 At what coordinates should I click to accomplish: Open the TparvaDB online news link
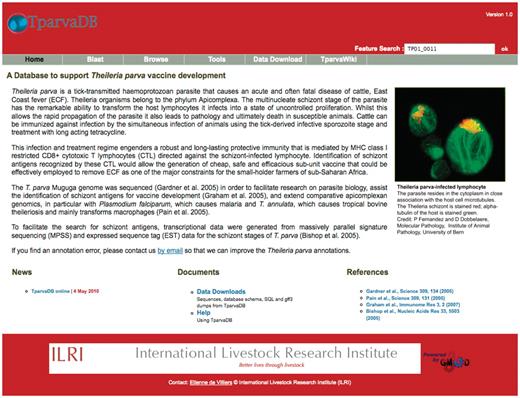[50, 291]
